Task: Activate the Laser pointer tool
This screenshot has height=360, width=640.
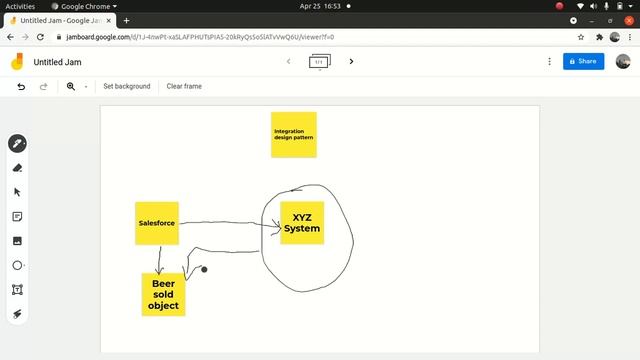Action: (x=17, y=314)
